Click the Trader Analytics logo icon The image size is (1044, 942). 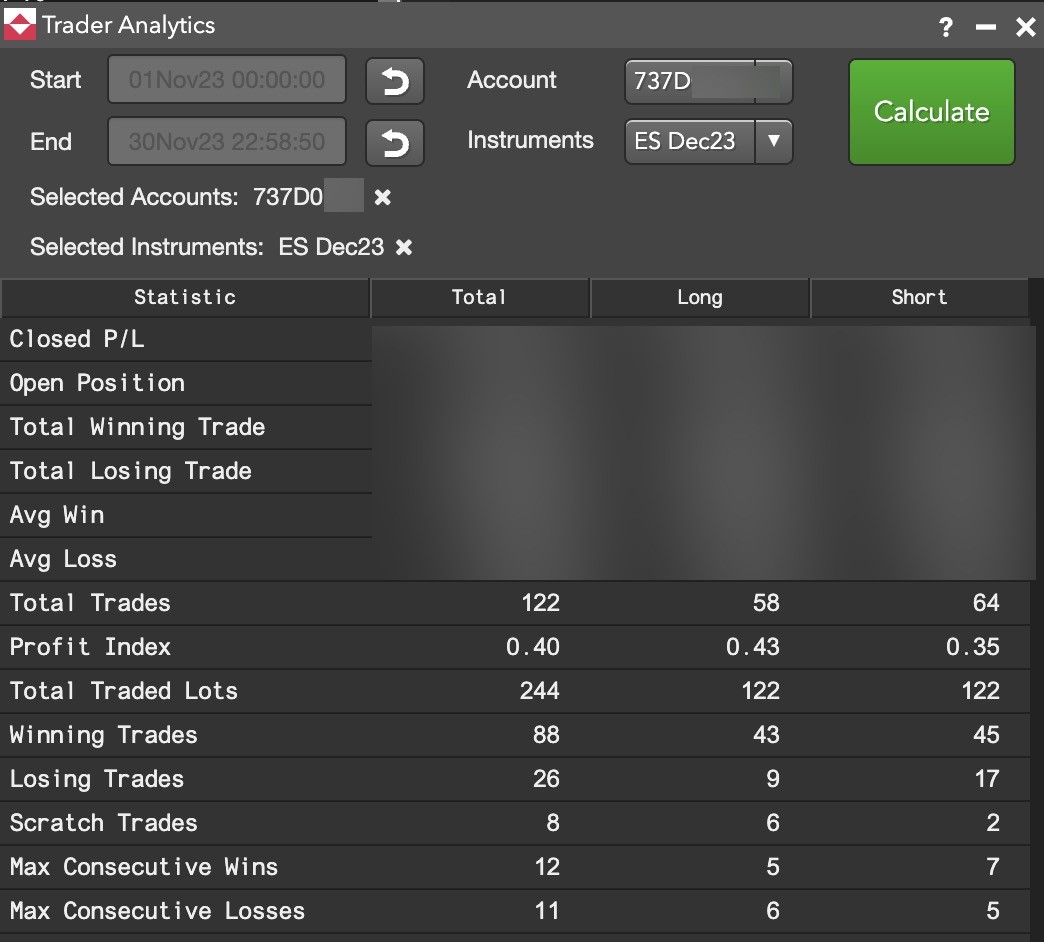click(20, 25)
